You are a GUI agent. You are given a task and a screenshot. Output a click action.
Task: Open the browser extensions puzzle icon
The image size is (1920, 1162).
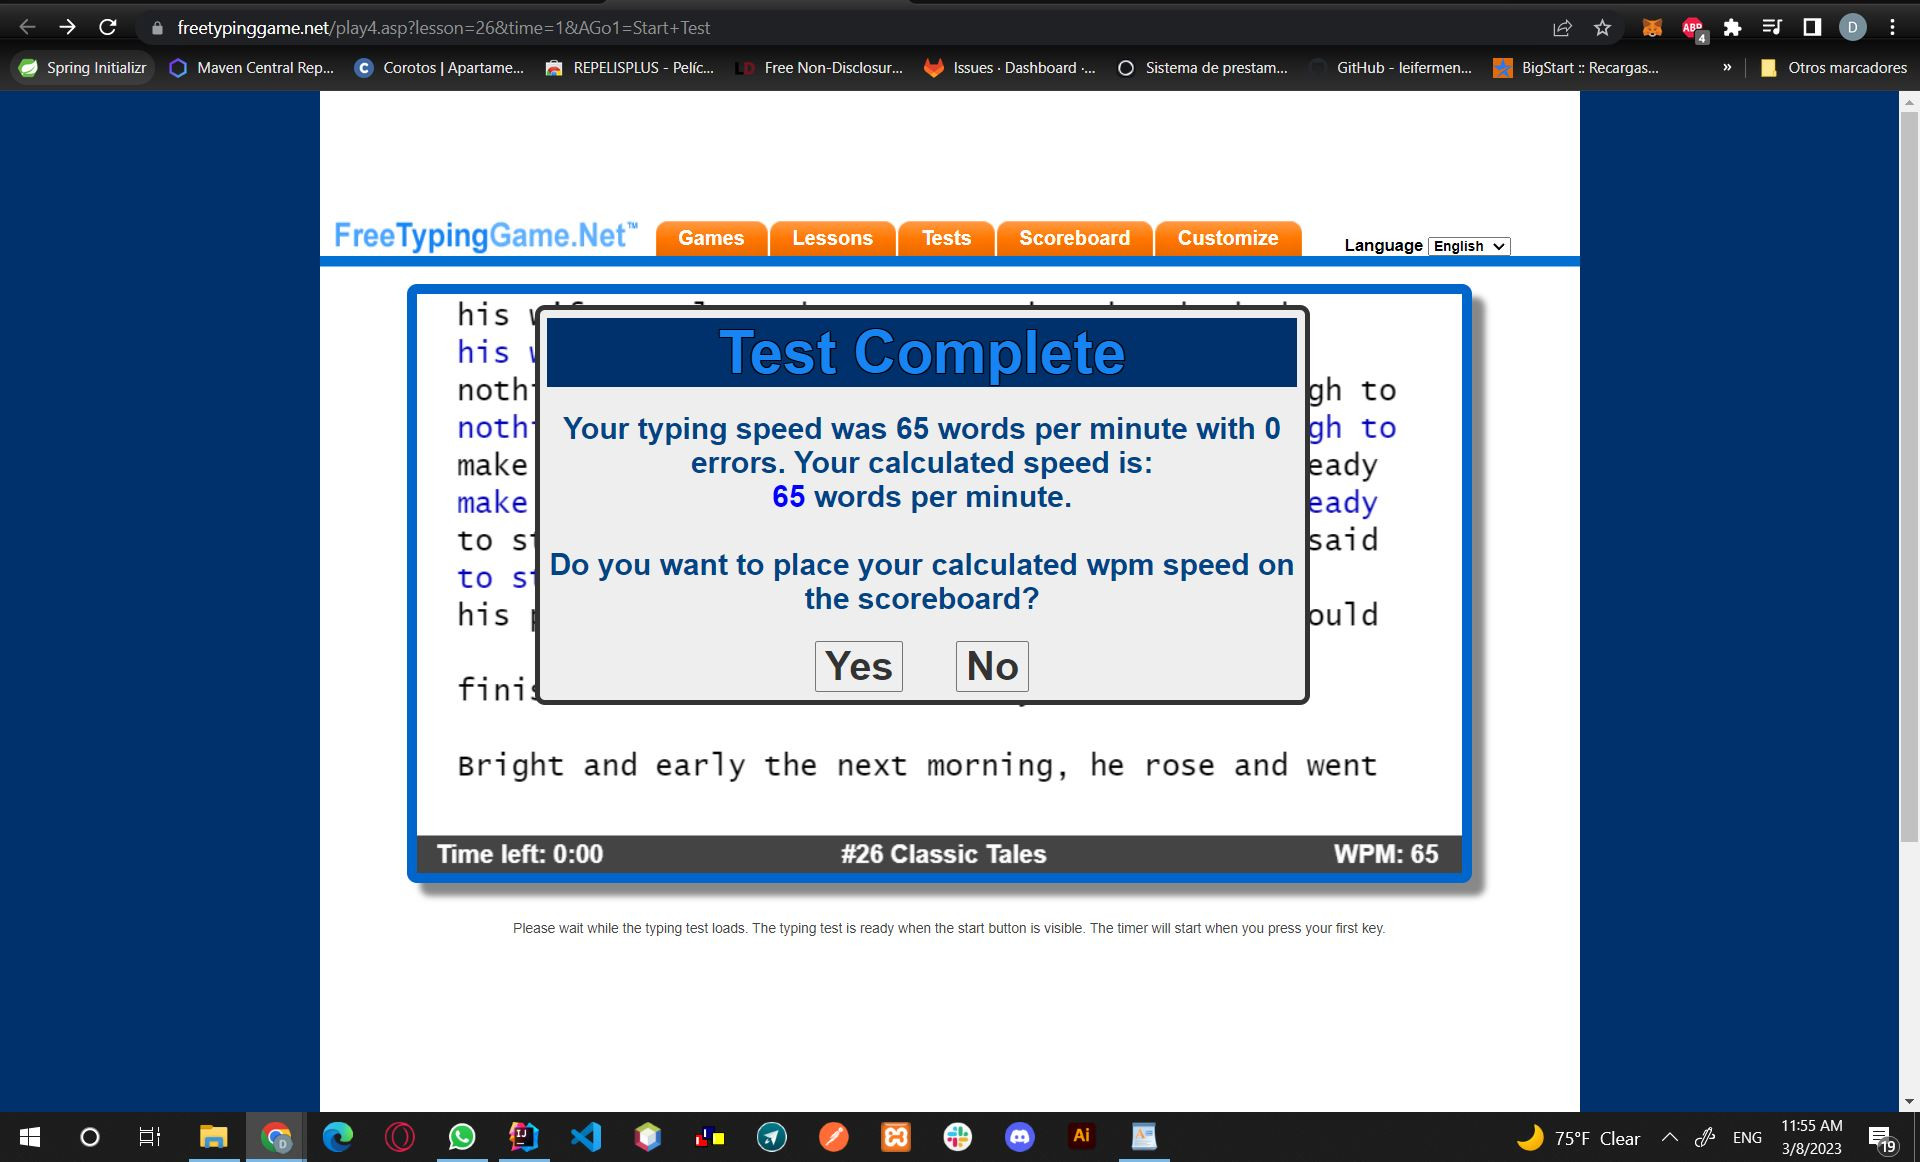click(1732, 28)
